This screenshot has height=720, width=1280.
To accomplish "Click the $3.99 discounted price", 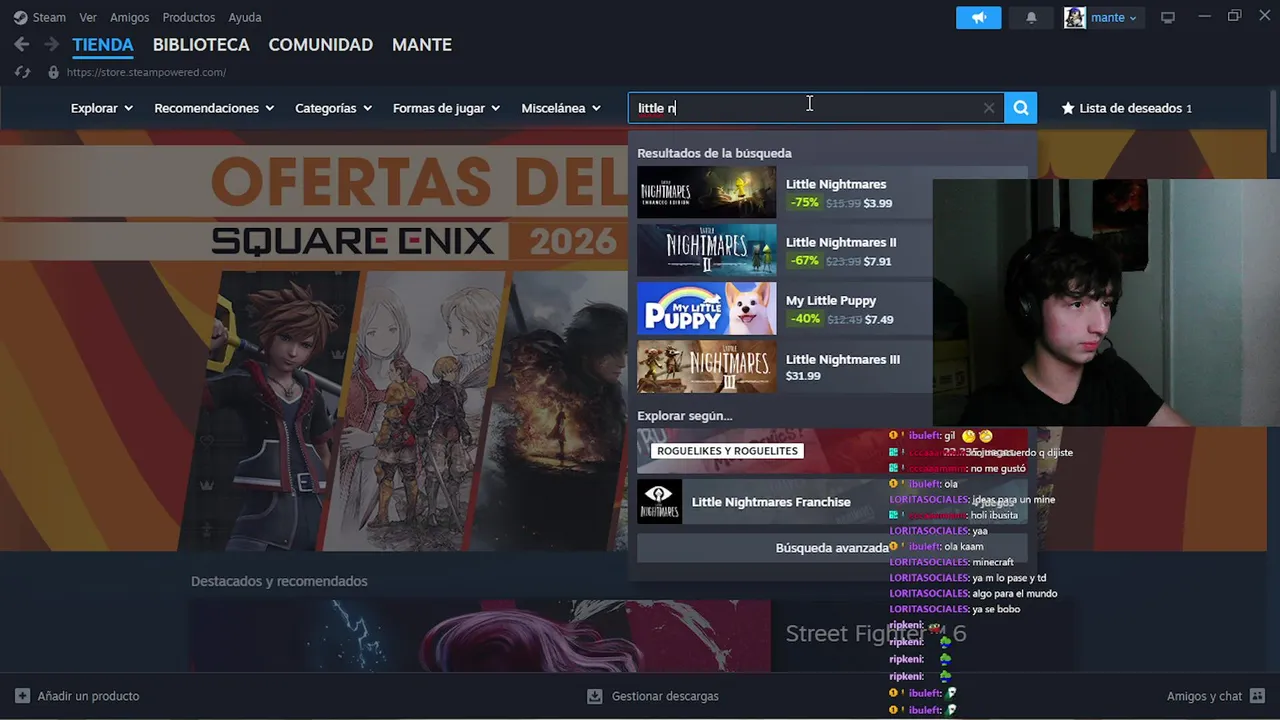I will click(x=878, y=203).
